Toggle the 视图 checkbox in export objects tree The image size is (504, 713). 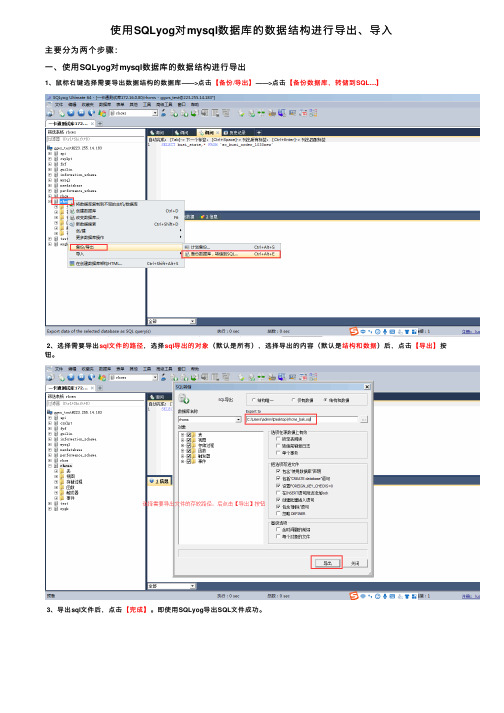coord(188,440)
